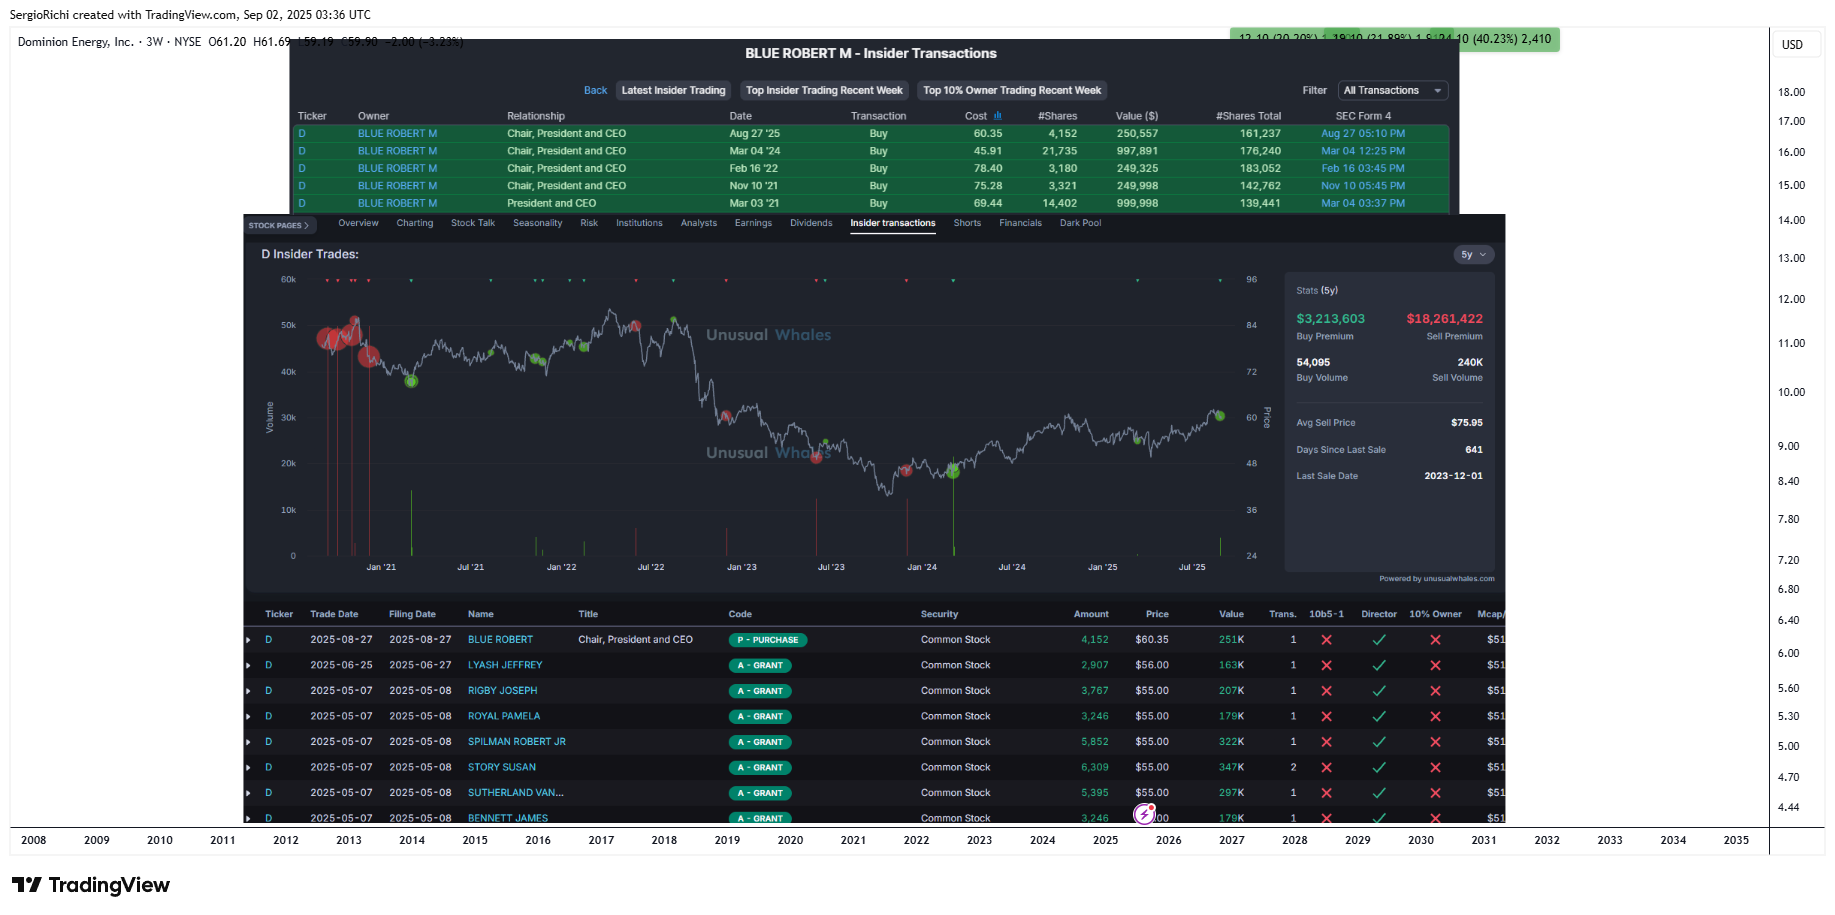Screen dimensions: 1835x915
Task: Click BLUE ROBERT M owner in the Feb 16 '22 row
Action: pos(397,168)
